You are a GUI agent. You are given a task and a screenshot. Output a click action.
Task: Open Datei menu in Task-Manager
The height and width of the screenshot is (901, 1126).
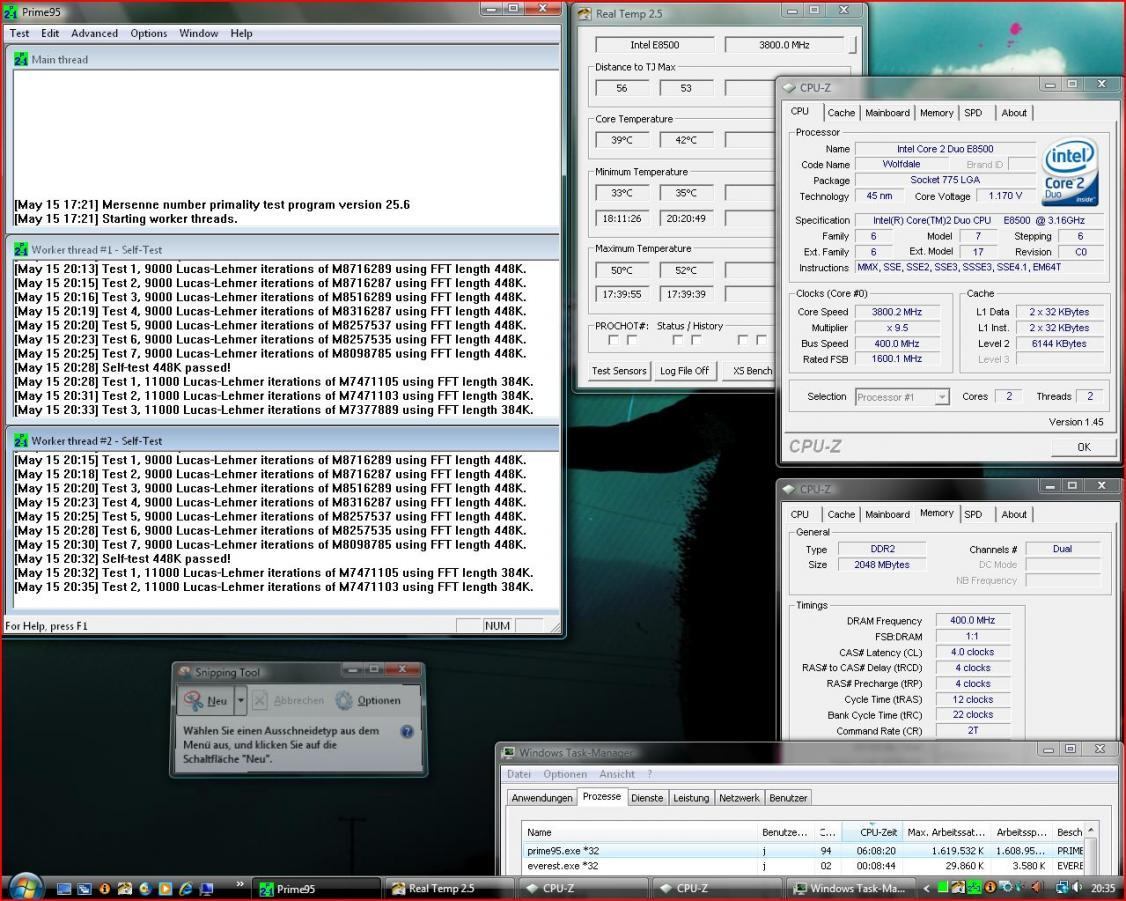(519, 774)
